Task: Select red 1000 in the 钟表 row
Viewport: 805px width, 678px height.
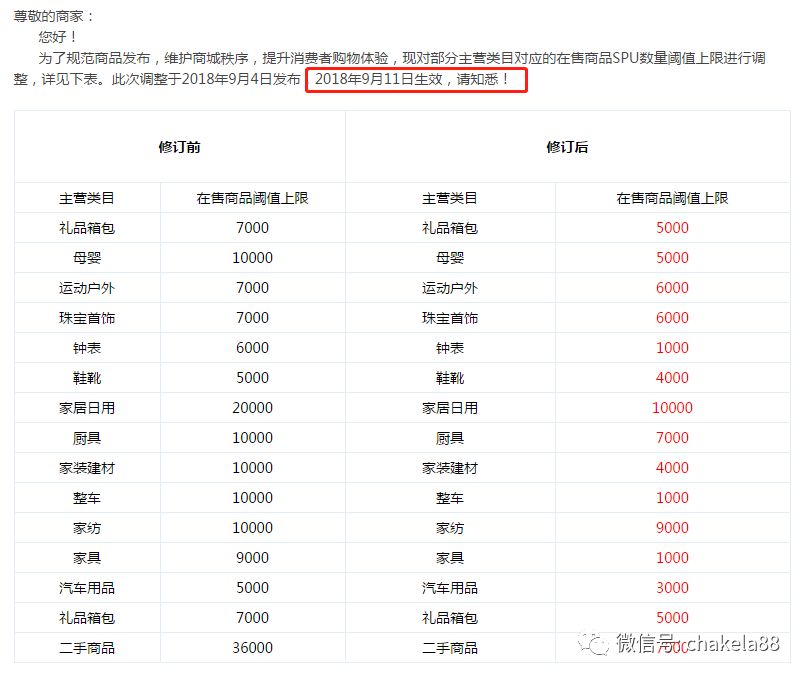Action: tap(672, 348)
